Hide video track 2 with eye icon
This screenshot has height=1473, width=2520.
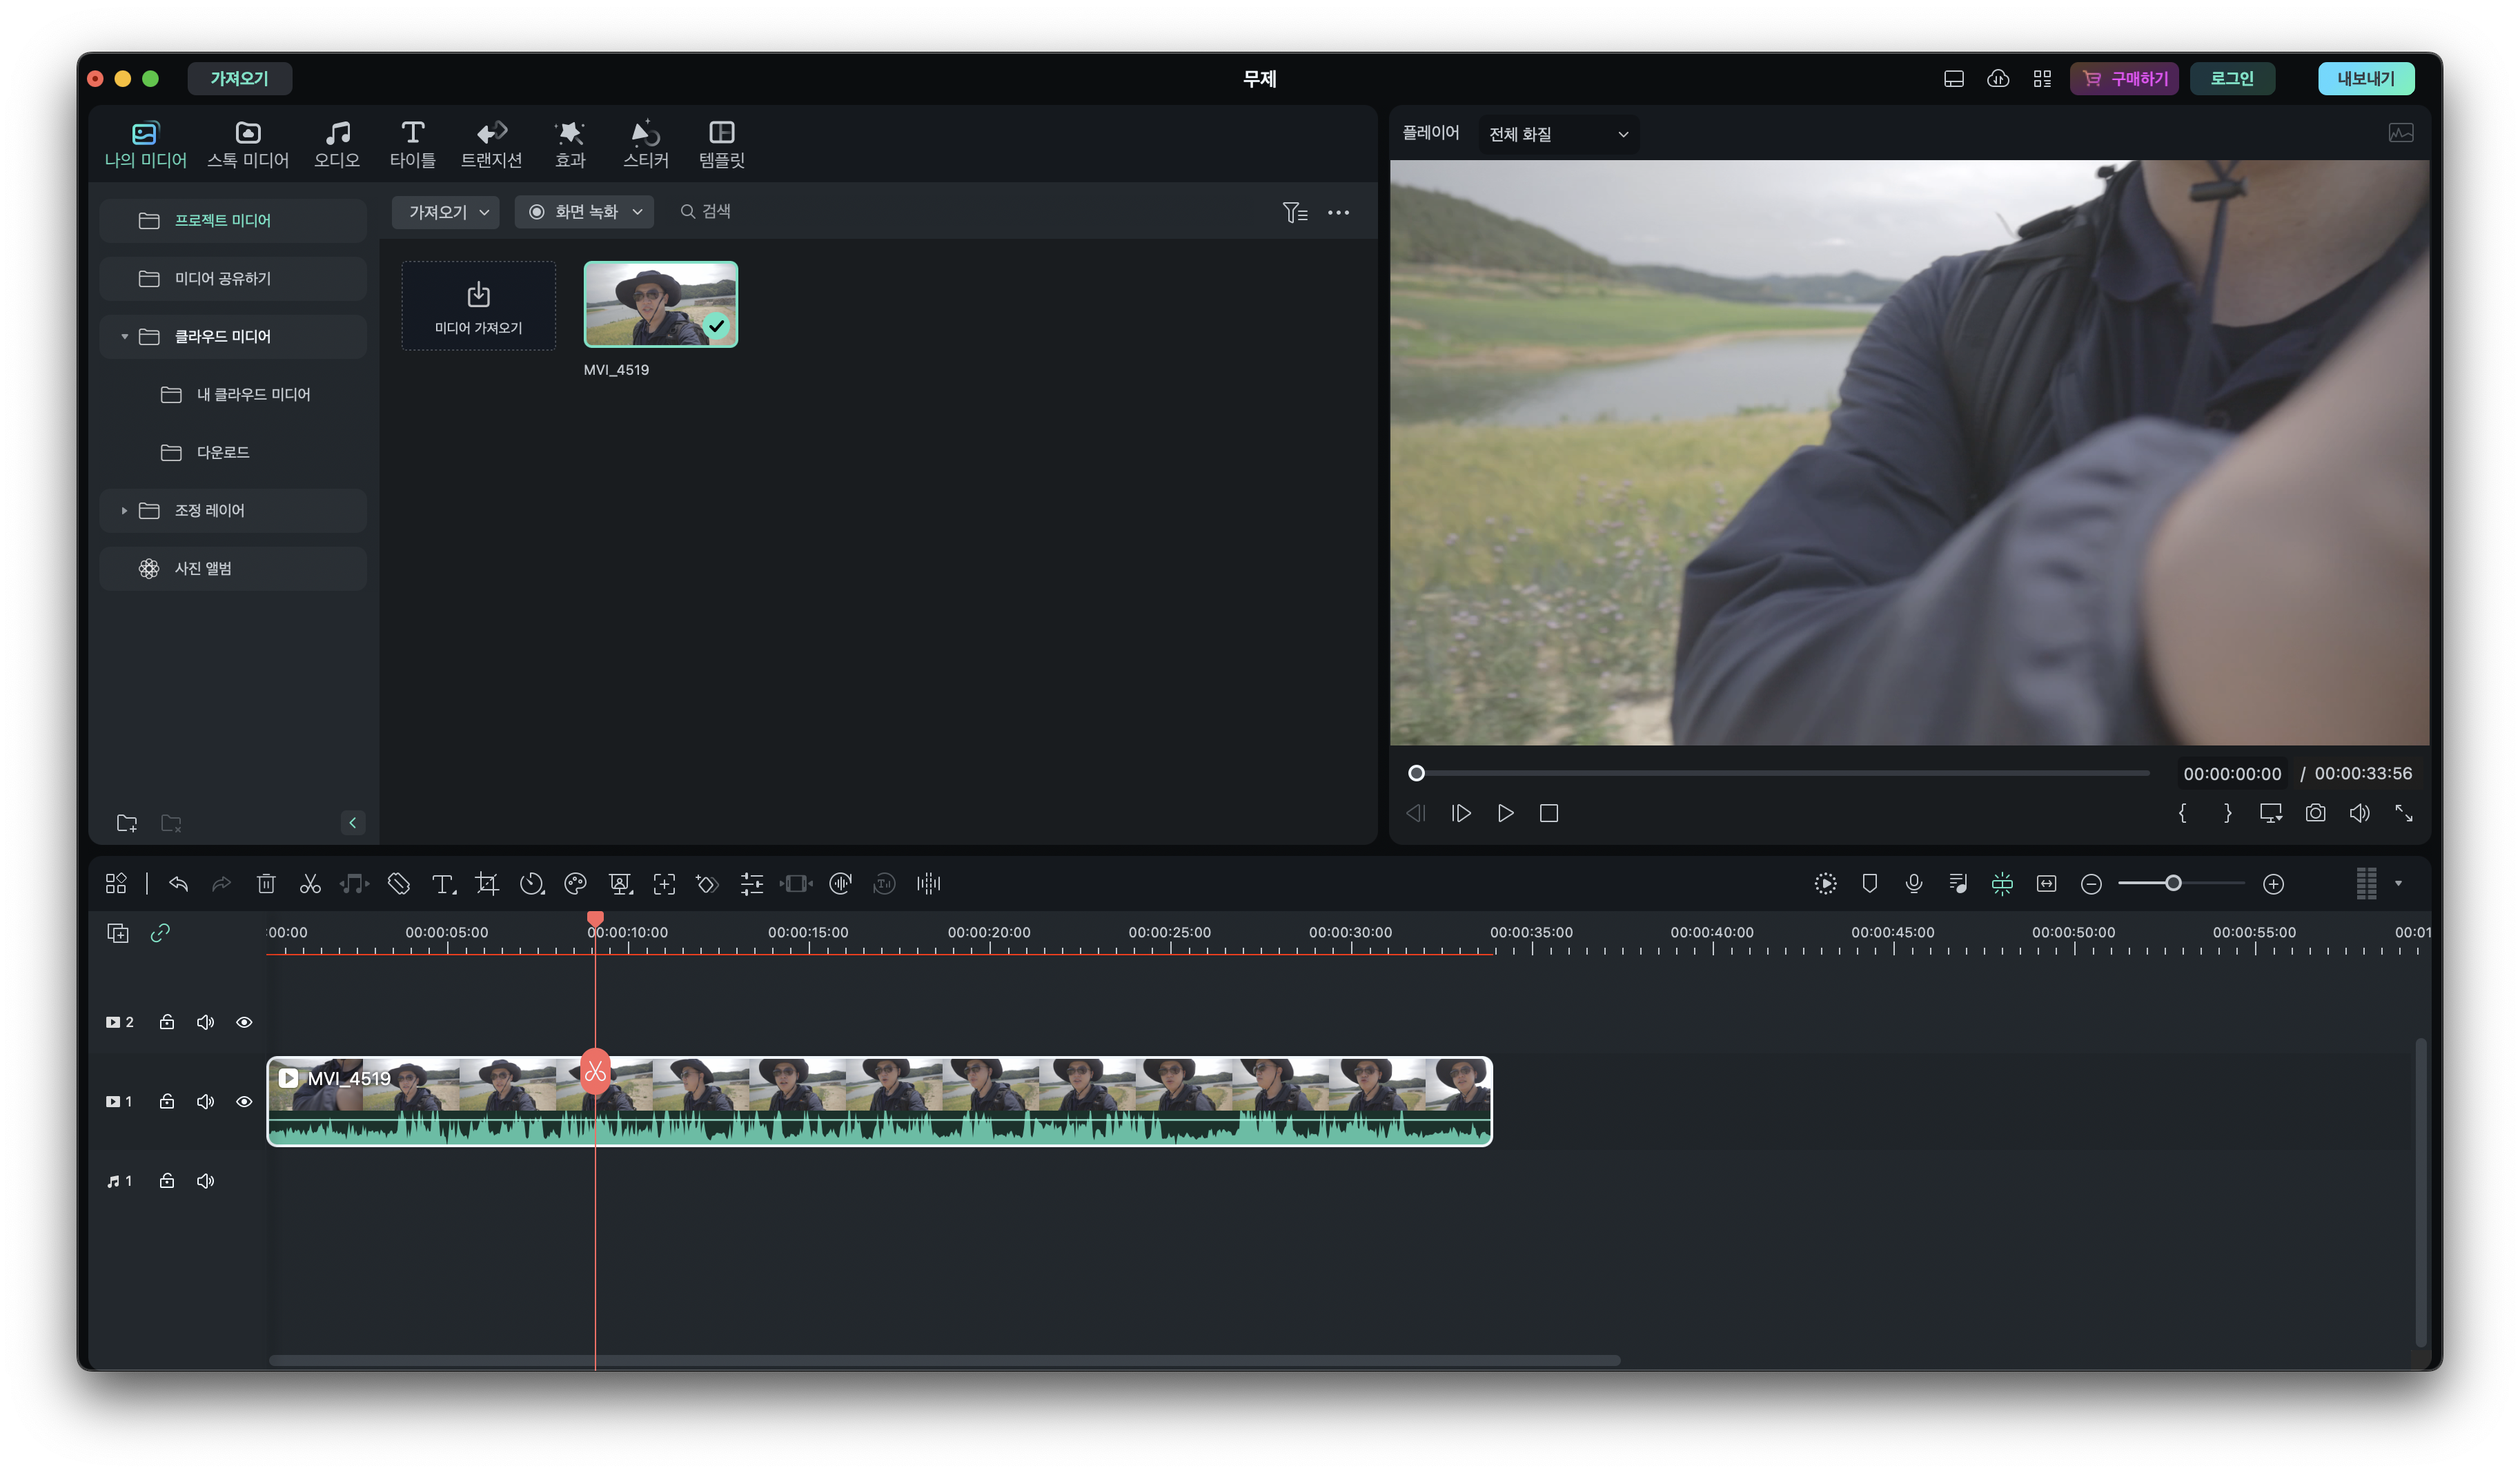244,1022
